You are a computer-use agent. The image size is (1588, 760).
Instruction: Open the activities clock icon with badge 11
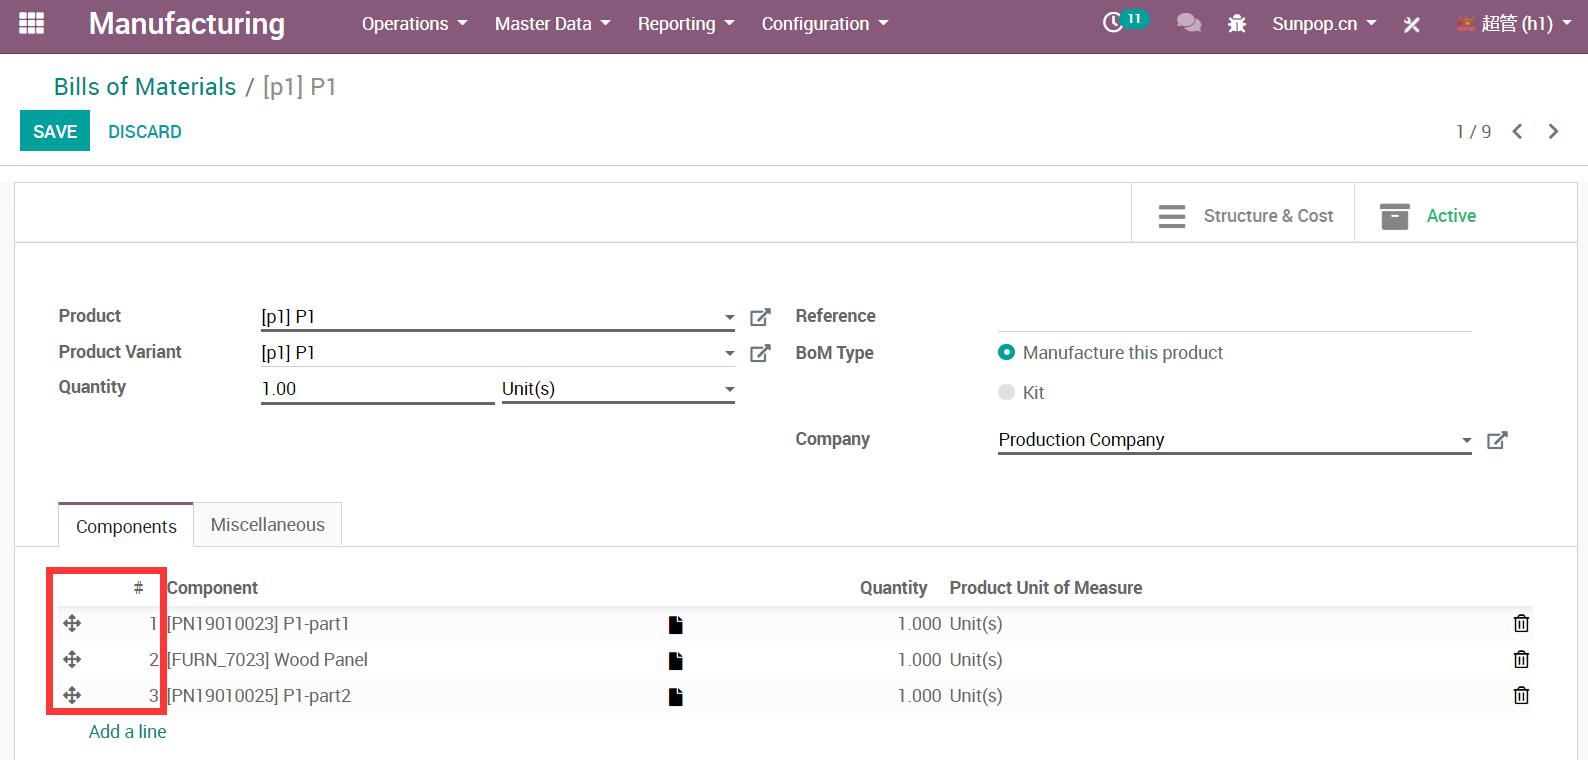pos(1124,22)
